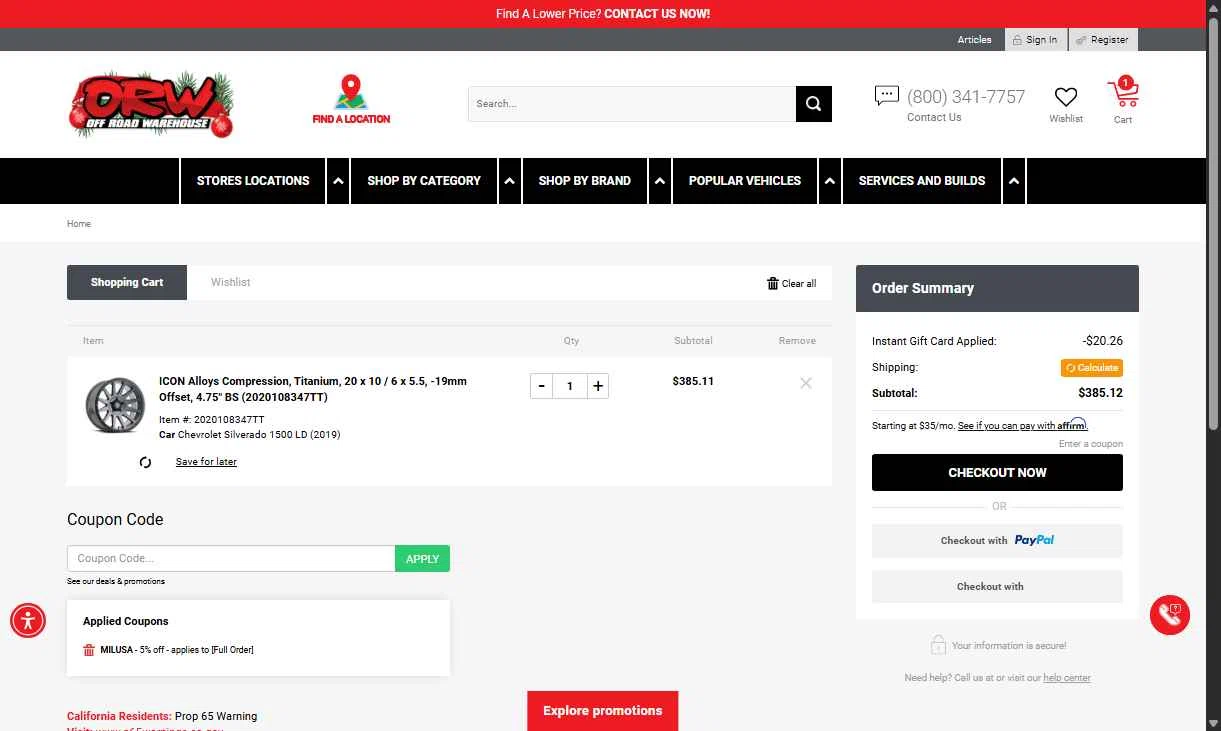Decrease quantity with minus button
The height and width of the screenshot is (731, 1221).
(x=541, y=386)
